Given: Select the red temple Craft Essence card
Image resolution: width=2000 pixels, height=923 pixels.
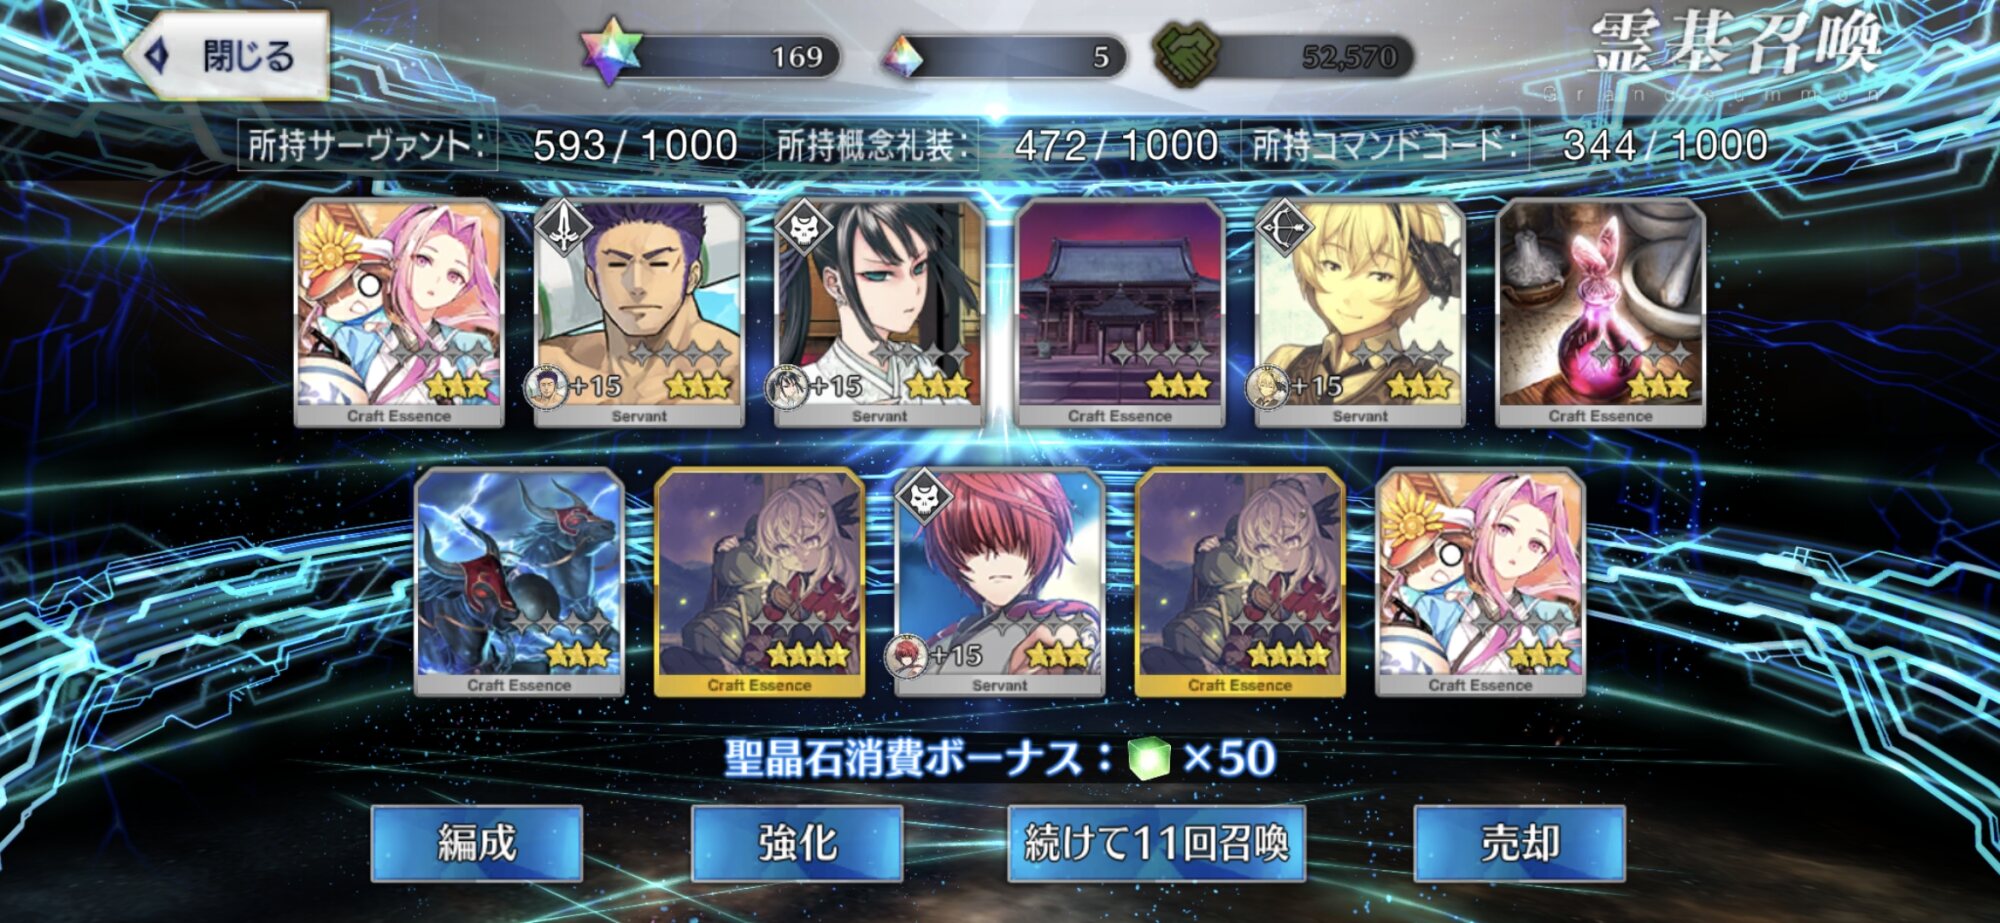Looking at the screenshot, I should tap(1120, 313).
